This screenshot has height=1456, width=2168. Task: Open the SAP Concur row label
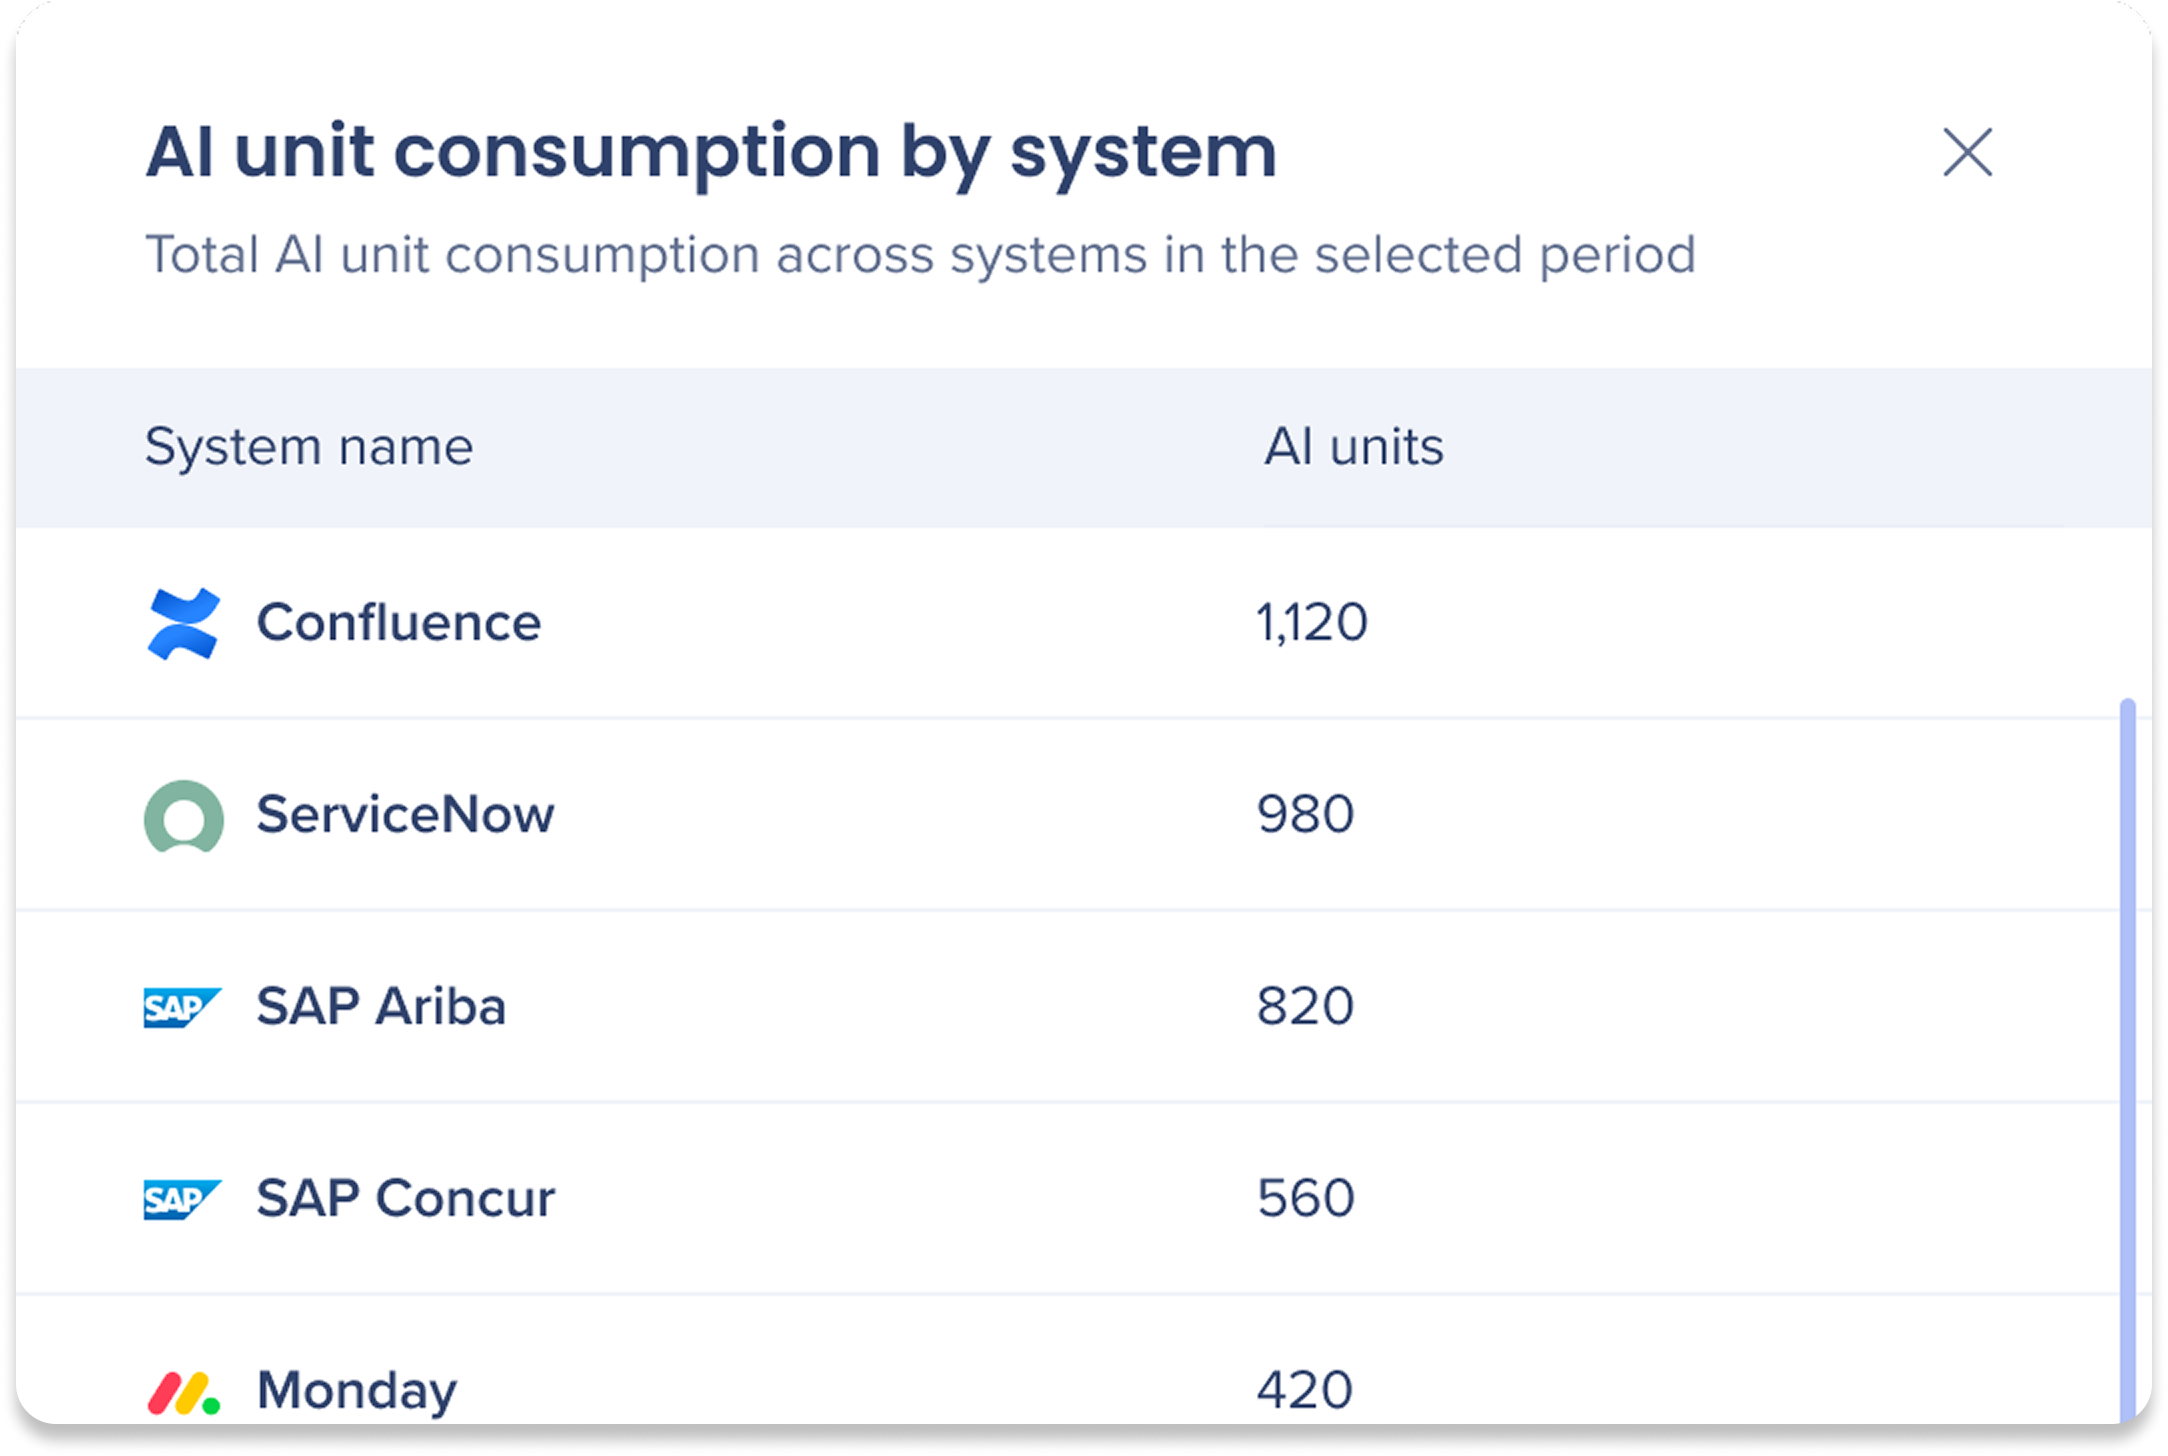pos(406,1198)
